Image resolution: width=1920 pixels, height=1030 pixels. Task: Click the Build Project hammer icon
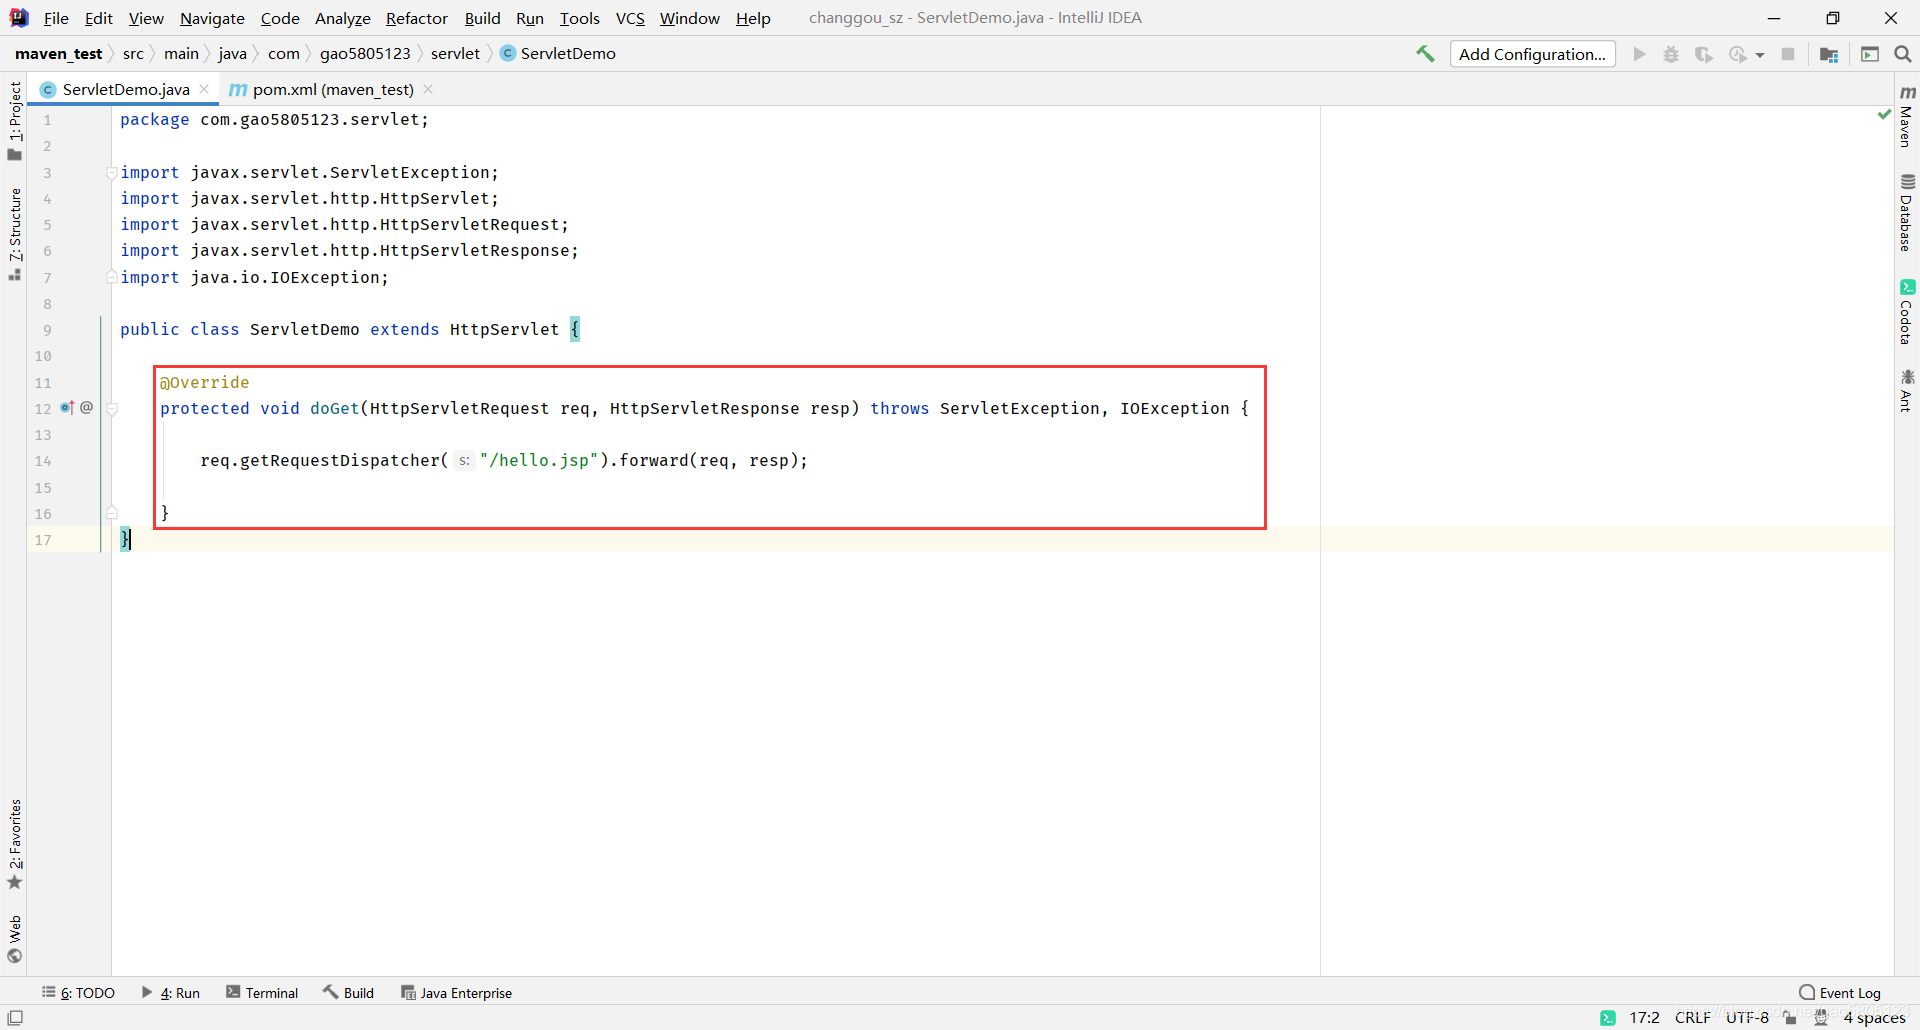pyautogui.click(x=1425, y=54)
